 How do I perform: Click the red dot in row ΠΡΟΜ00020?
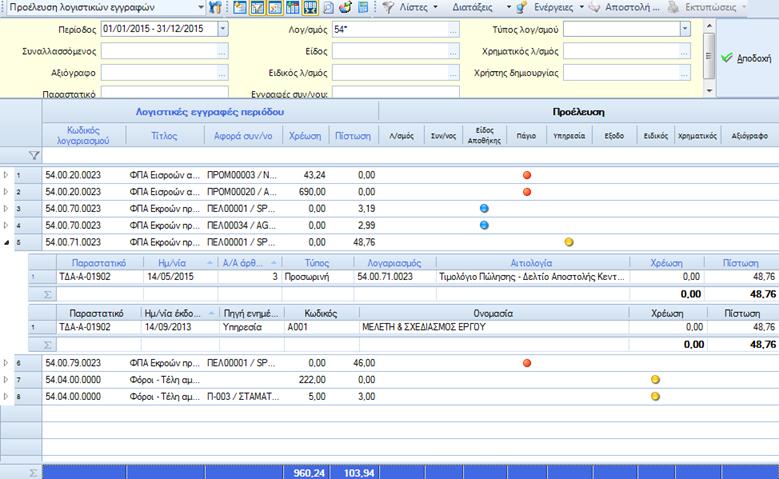(527, 192)
